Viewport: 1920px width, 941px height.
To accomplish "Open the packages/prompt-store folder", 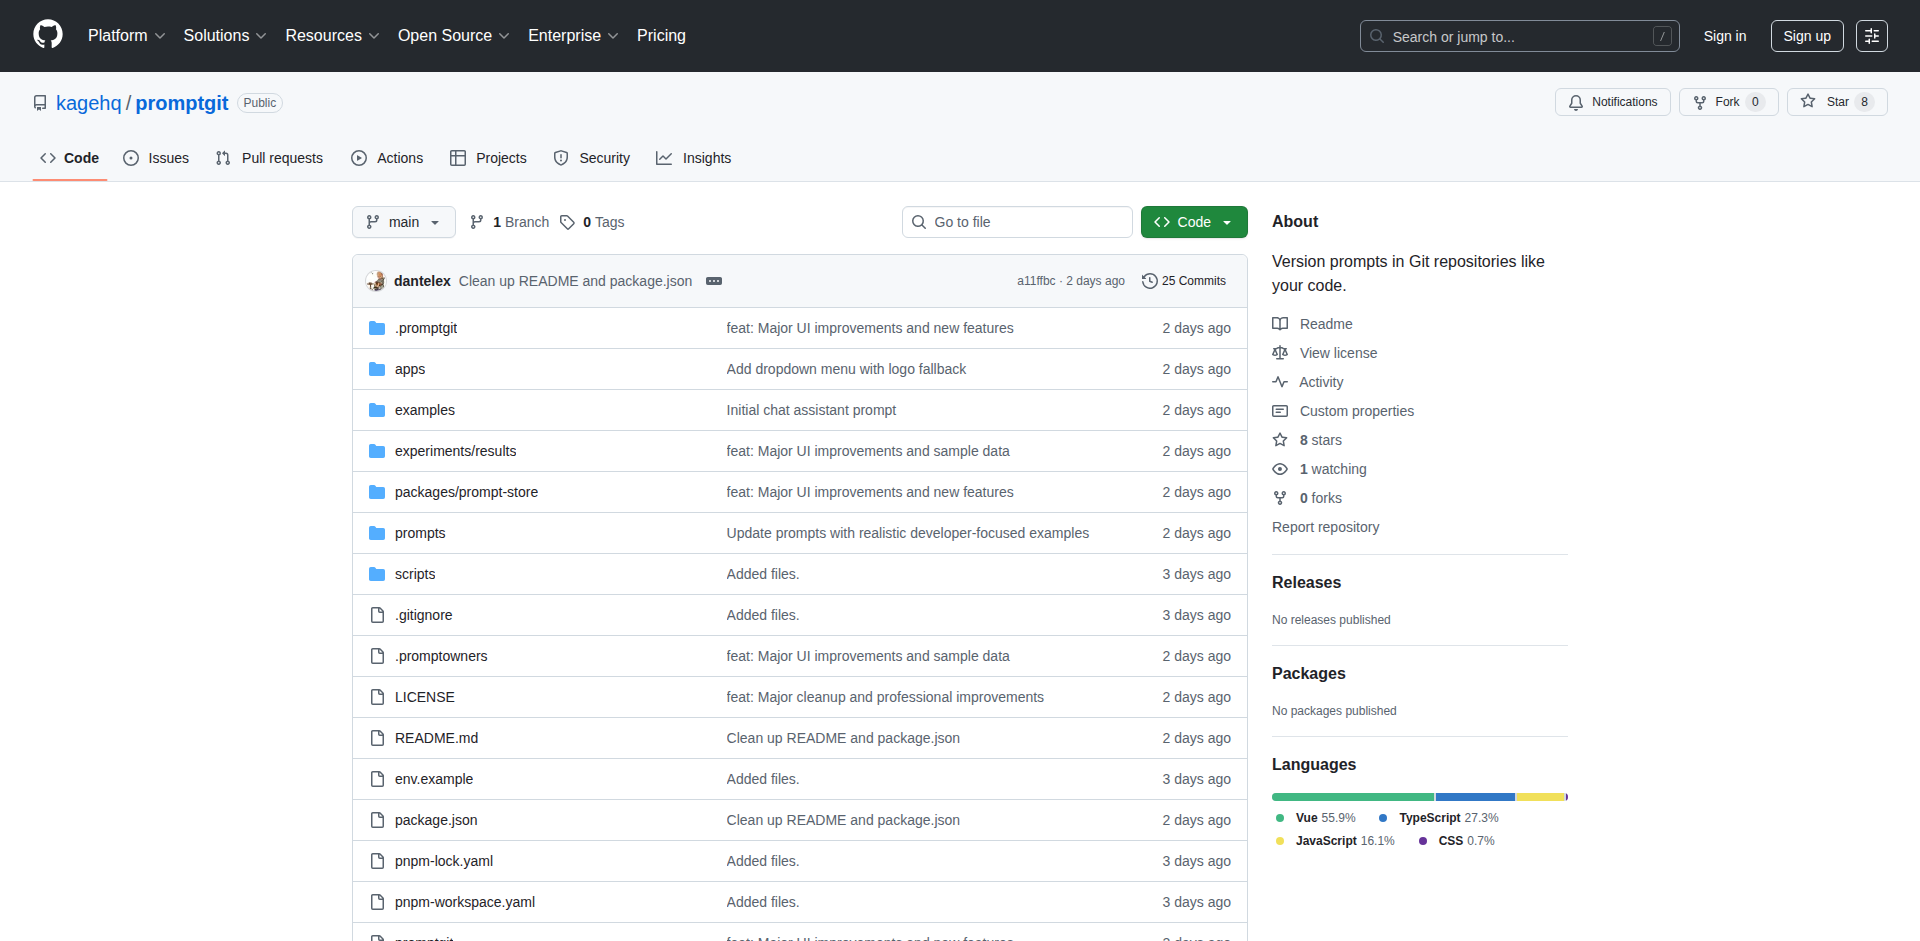I will tap(466, 492).
